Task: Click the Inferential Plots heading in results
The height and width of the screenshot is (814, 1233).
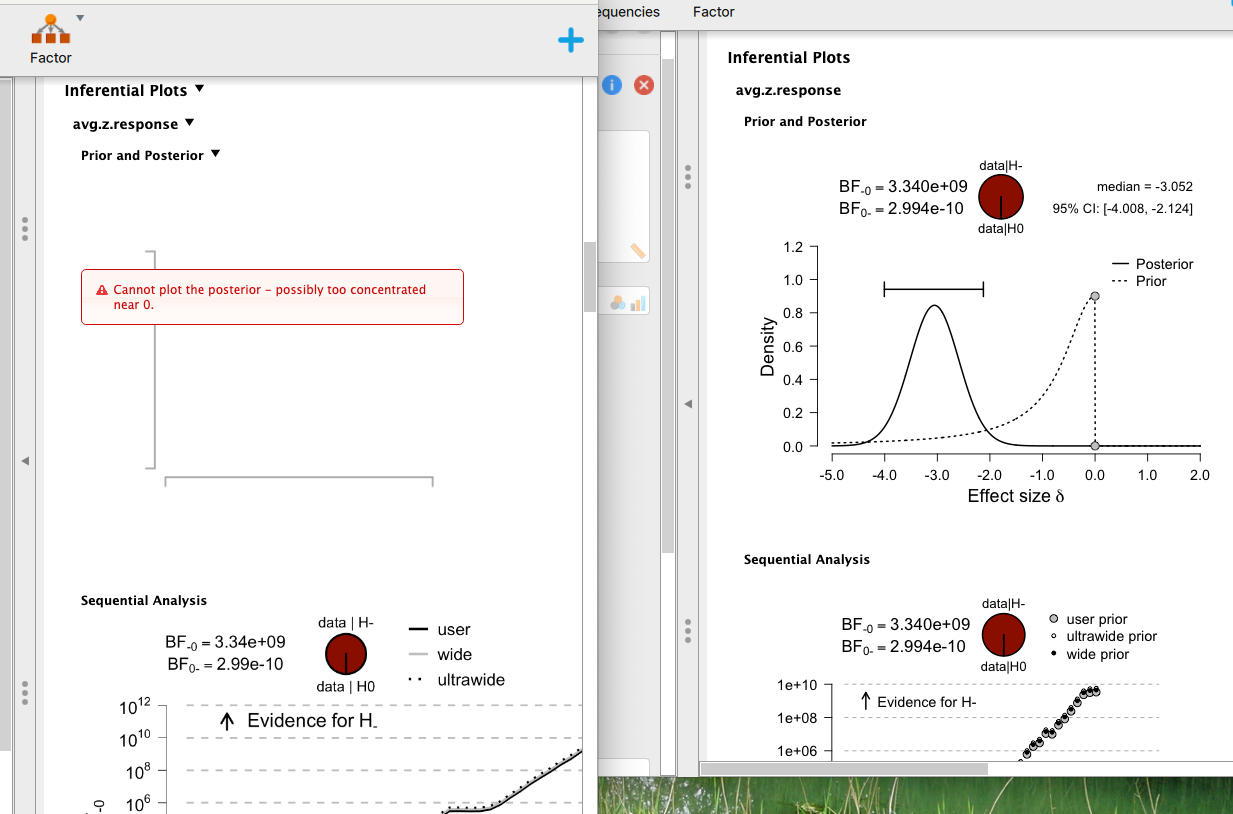Action: pos(788,57)
